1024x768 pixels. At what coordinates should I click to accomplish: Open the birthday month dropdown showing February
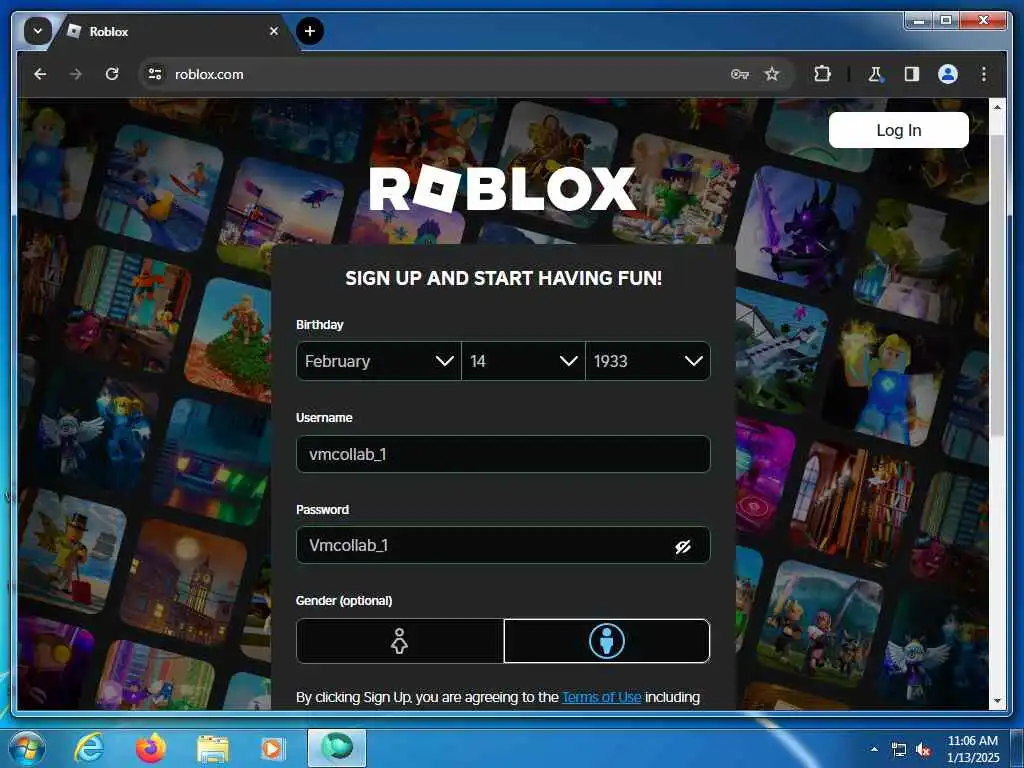coord(379,361)
